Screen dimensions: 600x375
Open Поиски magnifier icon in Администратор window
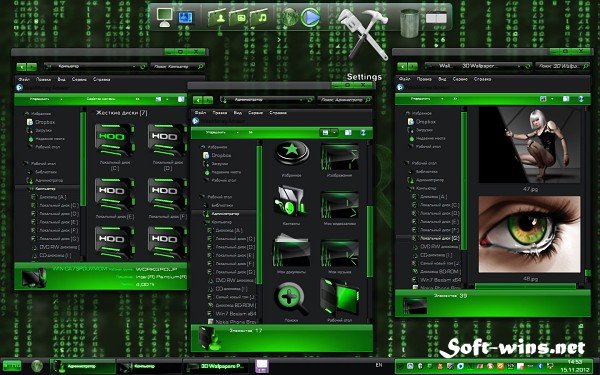click(291, 299)
